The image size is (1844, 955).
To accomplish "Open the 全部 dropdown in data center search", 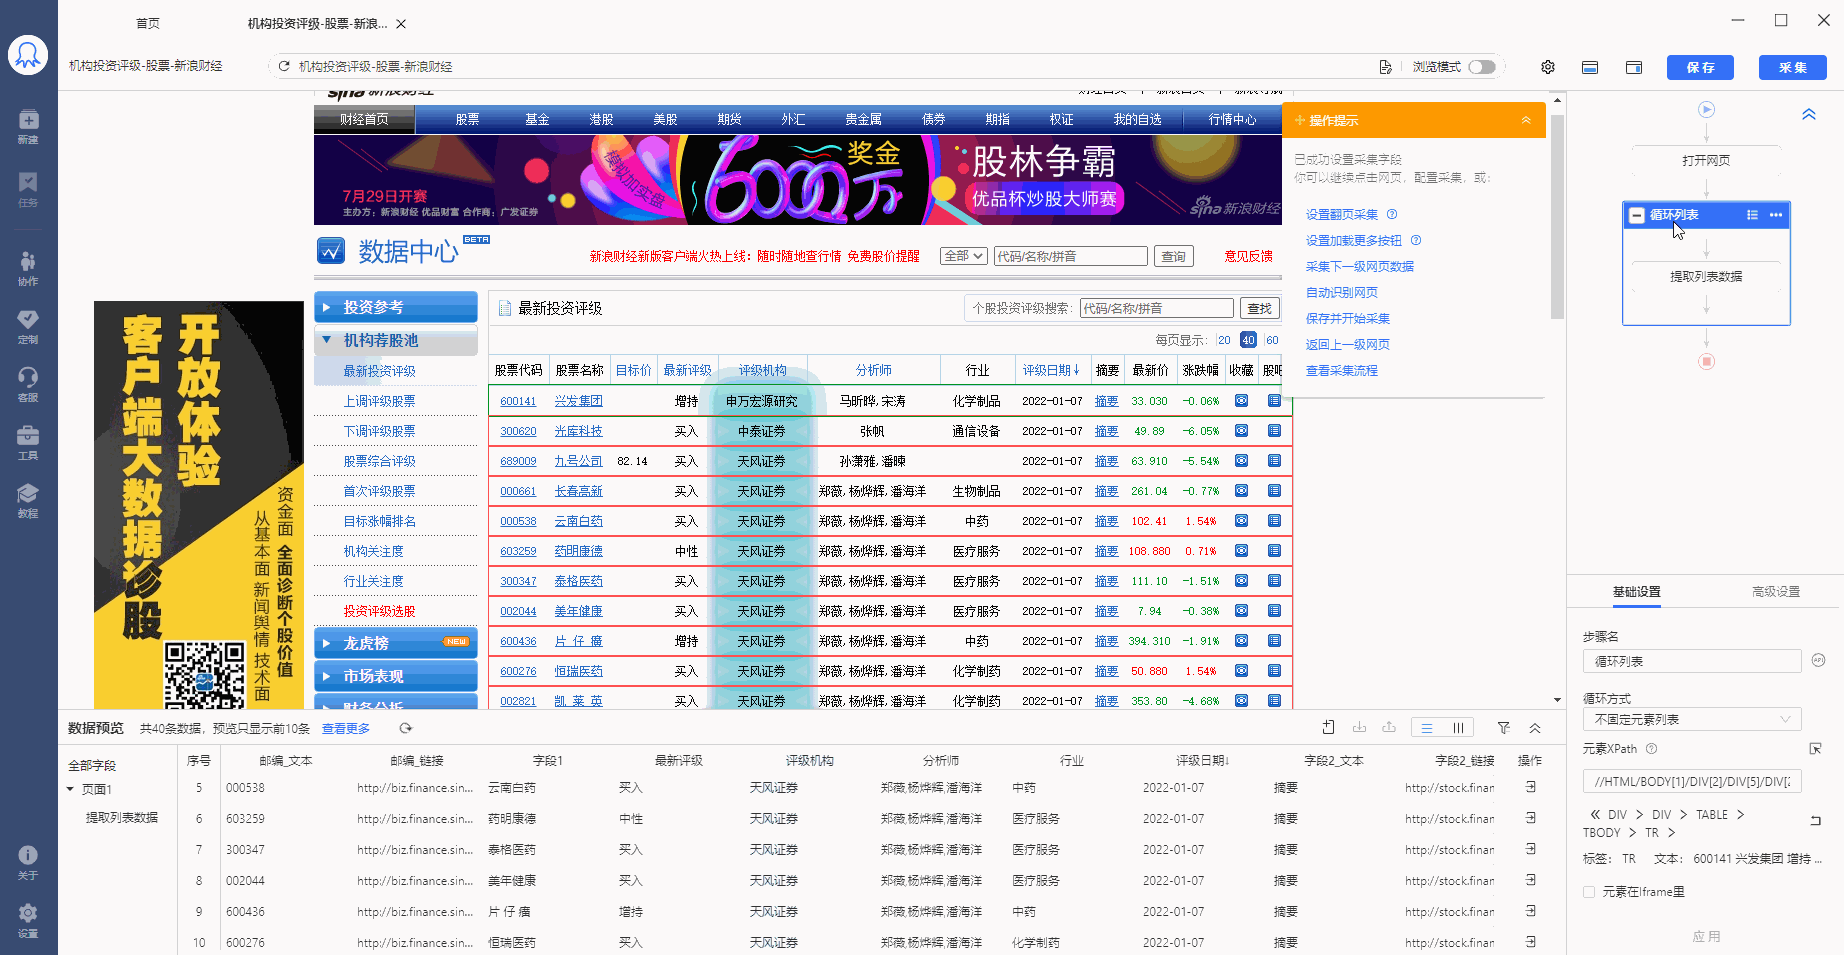I will tap(965, 256).
